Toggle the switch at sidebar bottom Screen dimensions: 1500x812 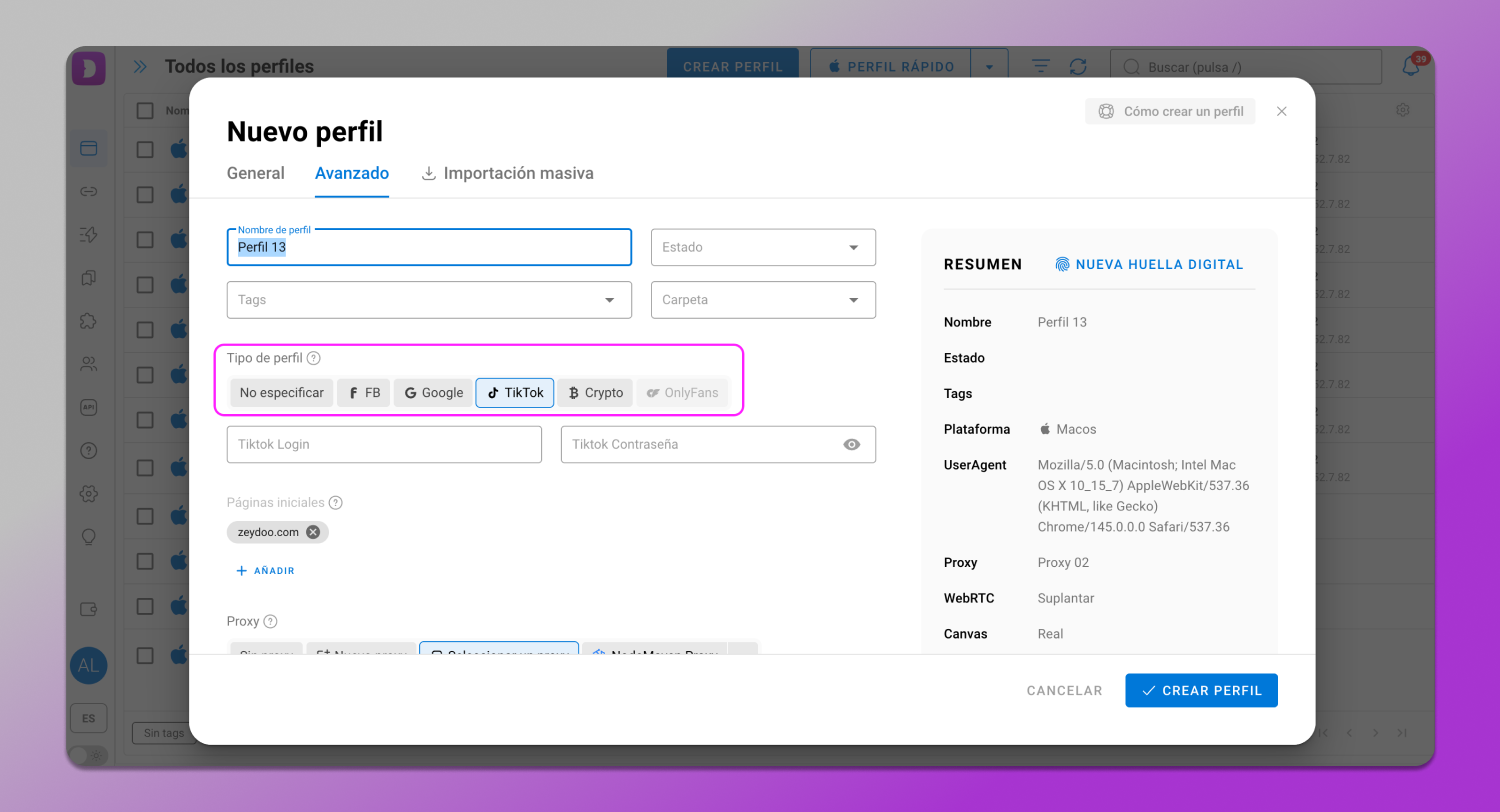click(x=87, y=755)
